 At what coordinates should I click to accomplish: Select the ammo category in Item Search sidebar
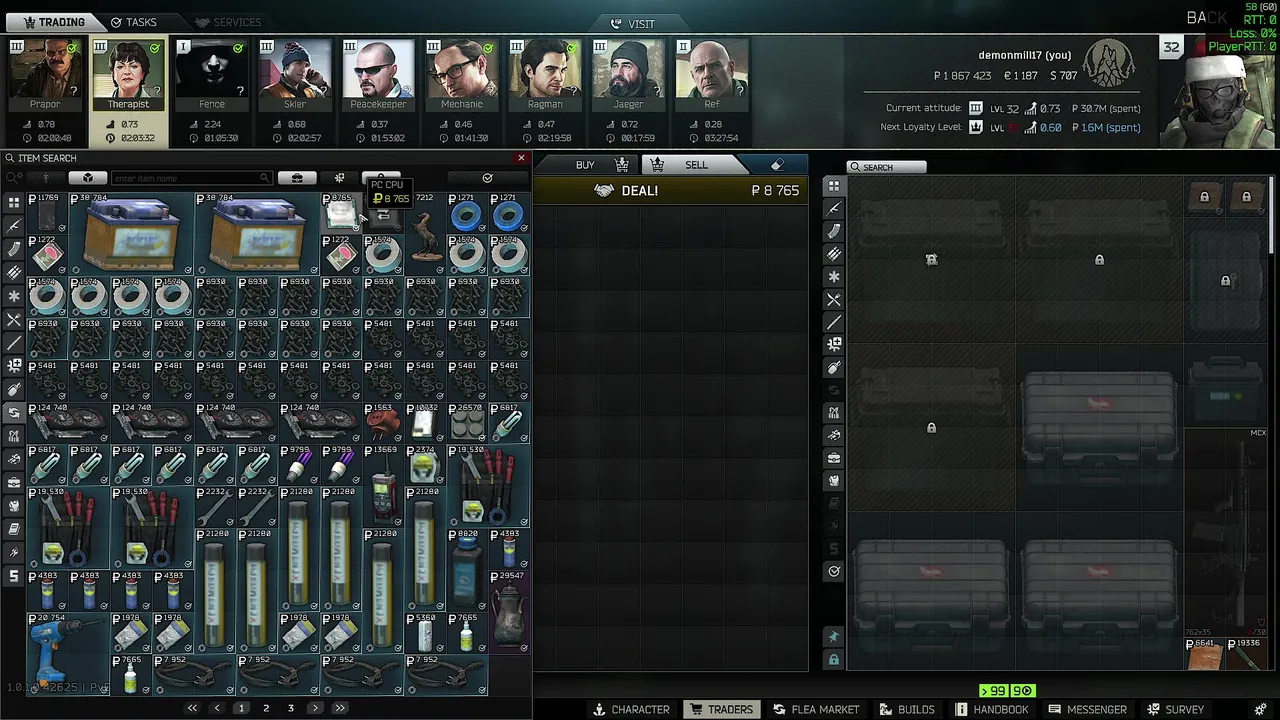pyautogui.click(x=14, y=272)
